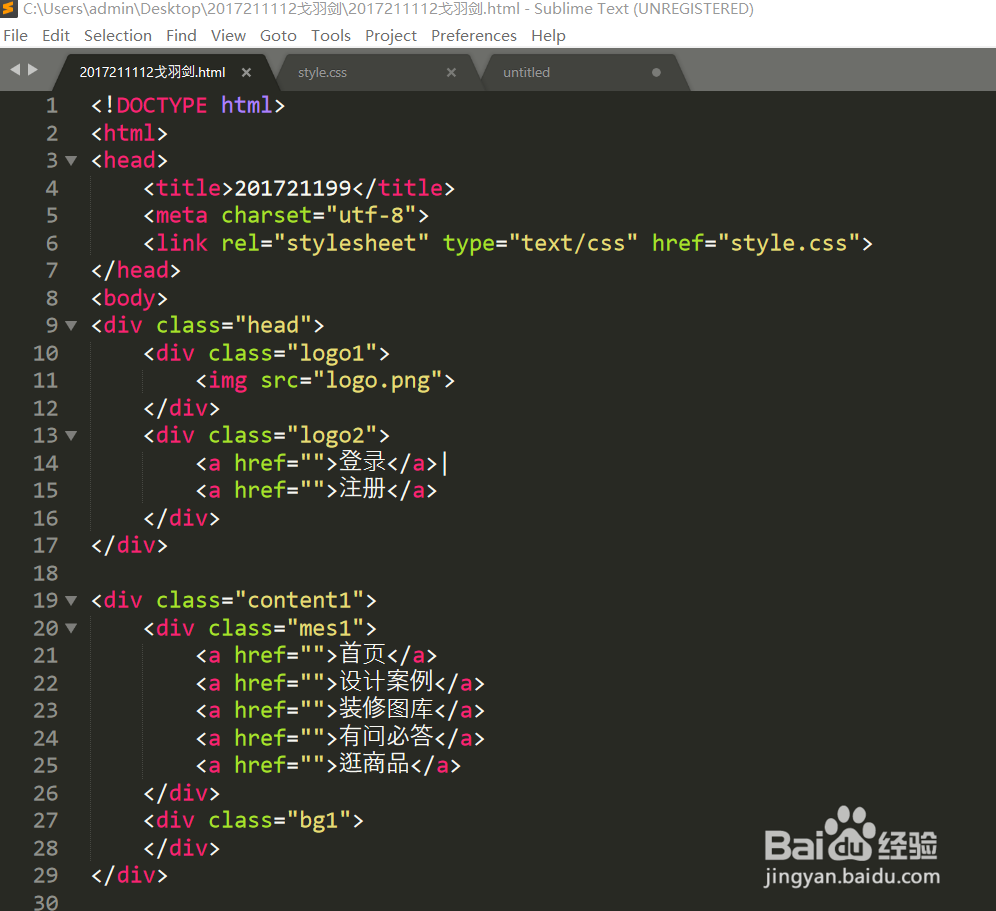Click the "logo1" class value
This screenshot has height=911, width=996.
(x=332, y=353)
